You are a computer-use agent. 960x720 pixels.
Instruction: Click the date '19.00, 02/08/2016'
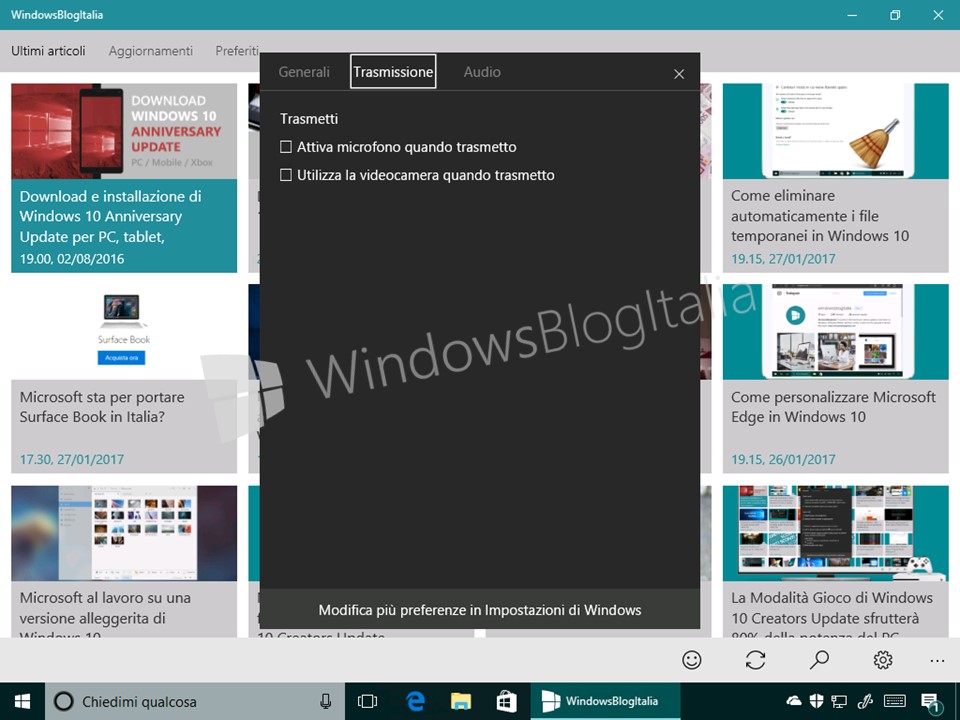pos(72,259)
